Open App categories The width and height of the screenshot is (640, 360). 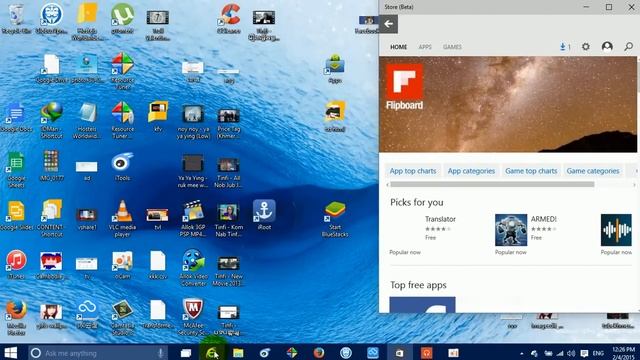(471, 171)
